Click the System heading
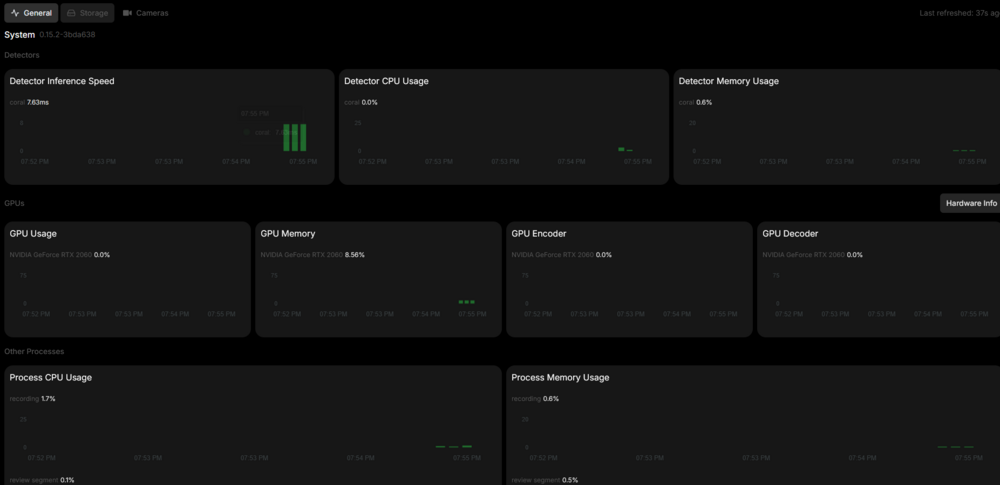 (x=20, y=34)
